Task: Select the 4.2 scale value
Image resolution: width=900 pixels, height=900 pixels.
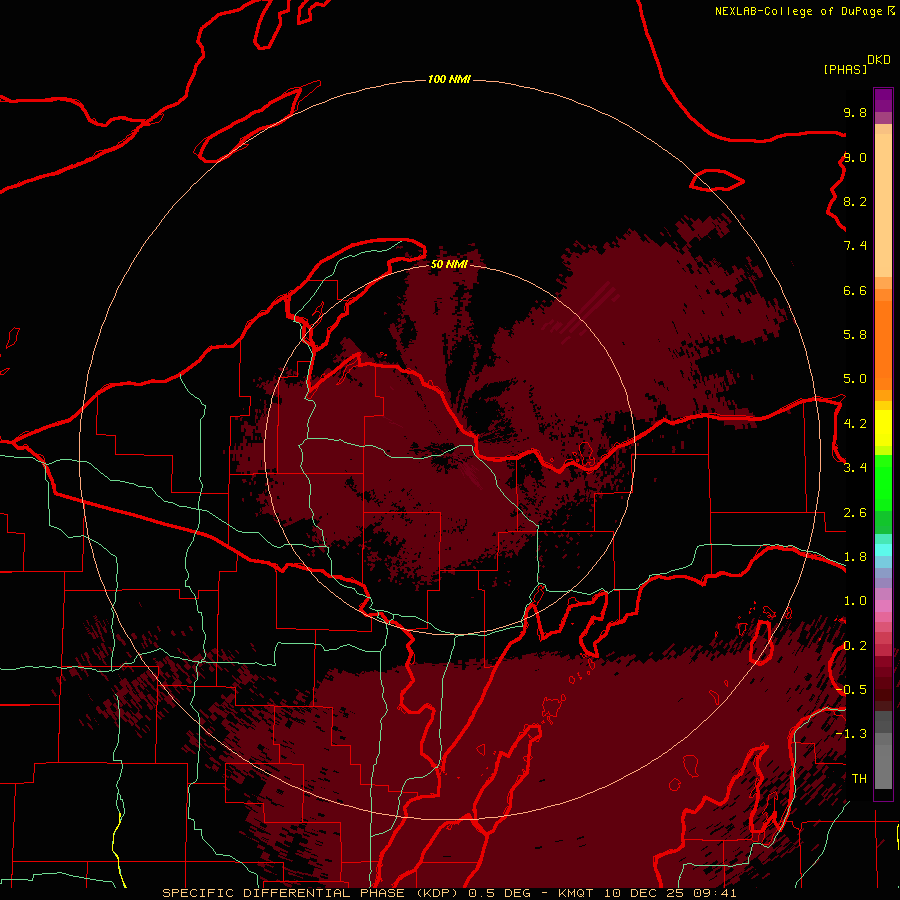Action: pyautogui.click(x=855, y=424)
